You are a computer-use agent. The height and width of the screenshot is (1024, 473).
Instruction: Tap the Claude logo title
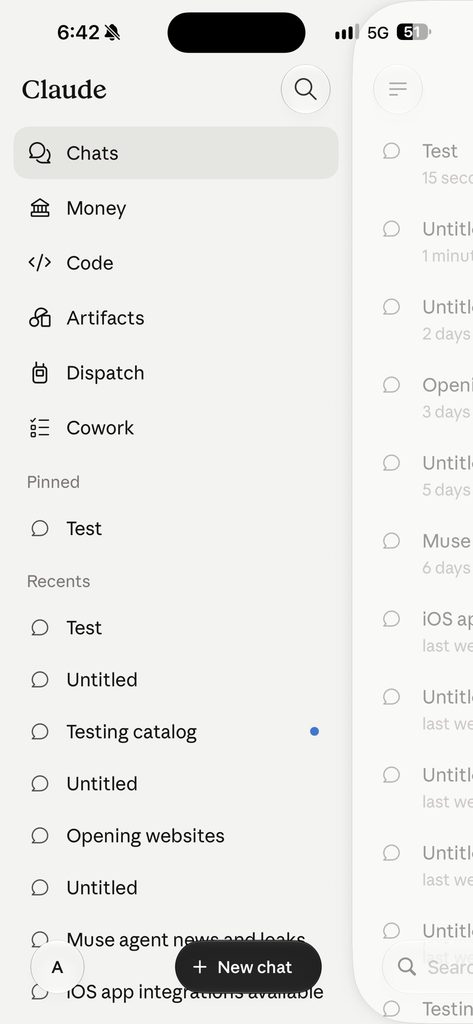(64, 89)
